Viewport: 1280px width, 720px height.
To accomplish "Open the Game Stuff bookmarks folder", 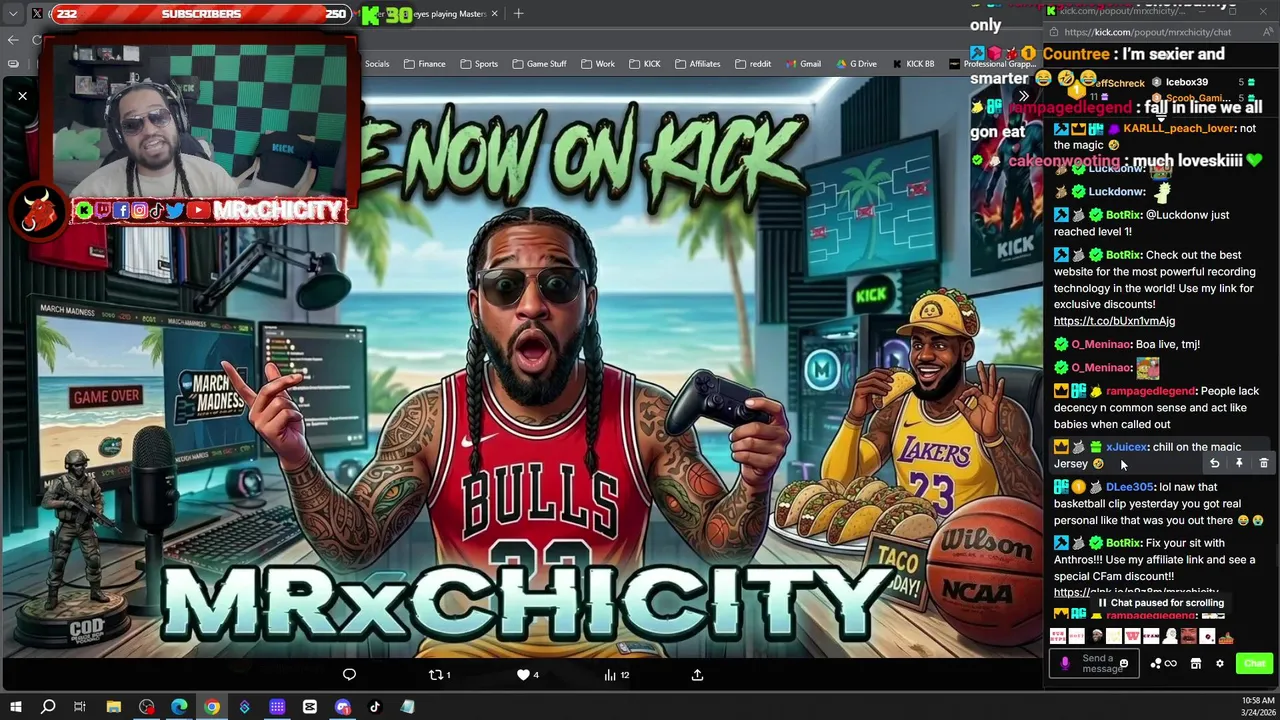I will [539, 64].
